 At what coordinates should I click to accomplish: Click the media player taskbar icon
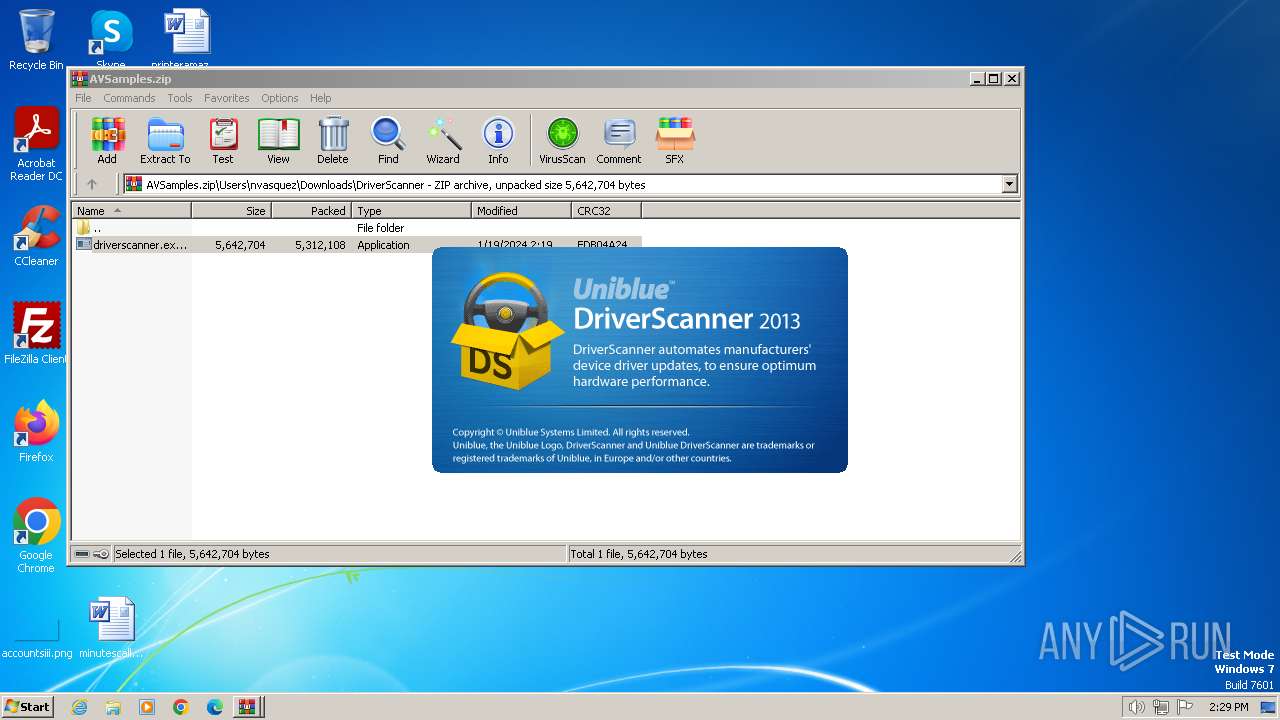click(x=147, y=707)
